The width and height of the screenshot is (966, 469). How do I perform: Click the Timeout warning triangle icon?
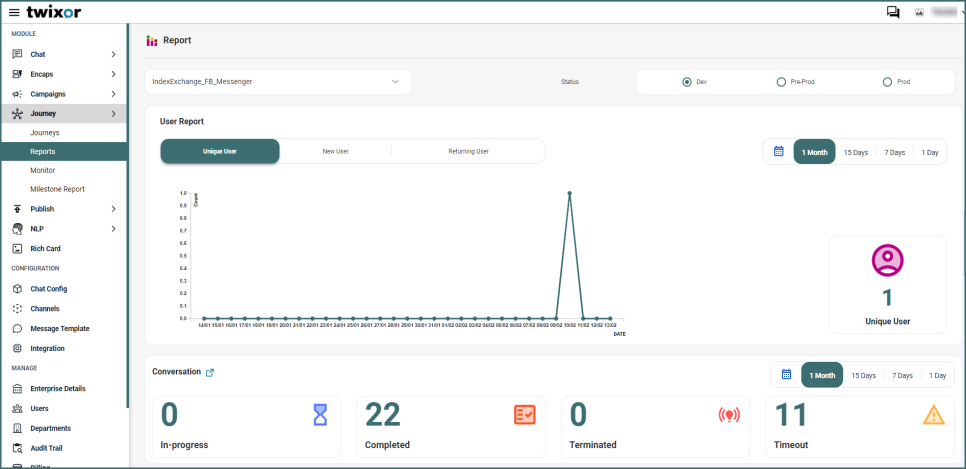pyautogui.click(x=933, y=415)
